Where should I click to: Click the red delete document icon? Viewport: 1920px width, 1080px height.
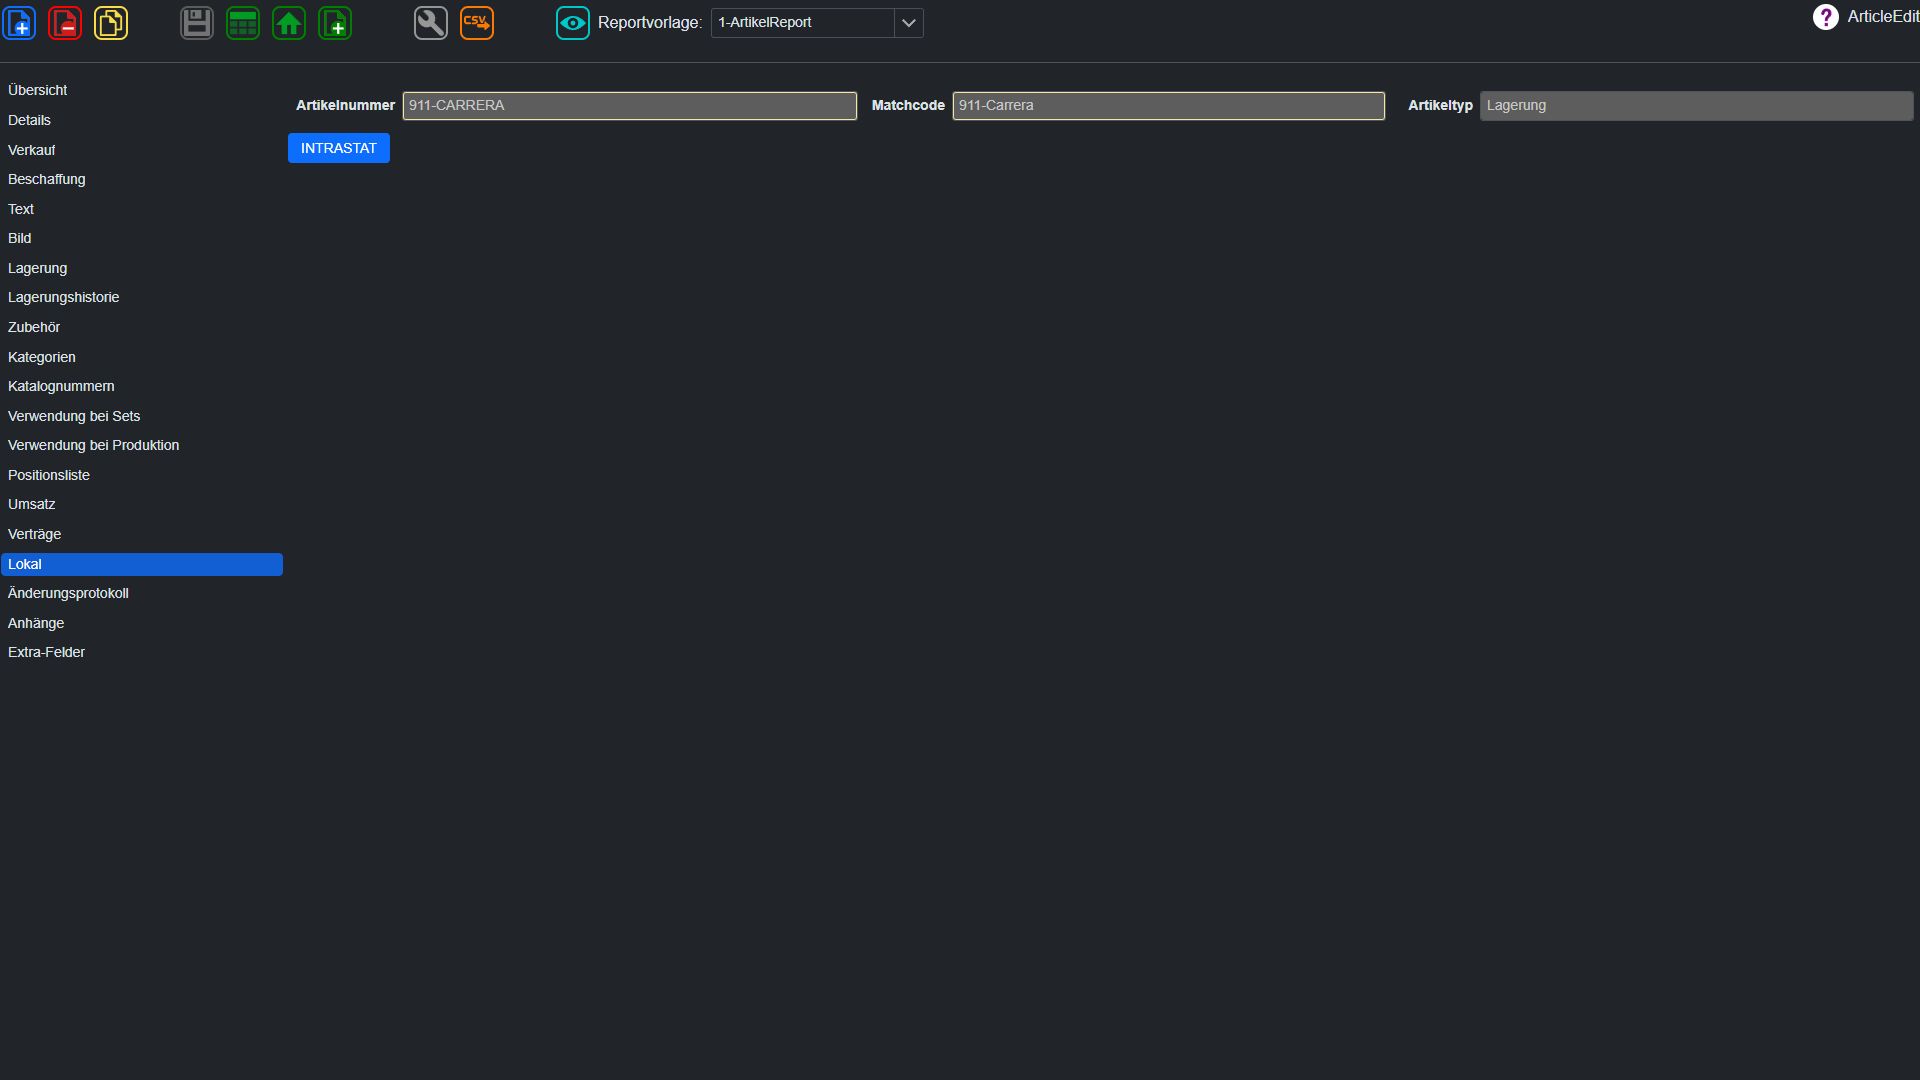pyautogui.click(x=65, y=23)
